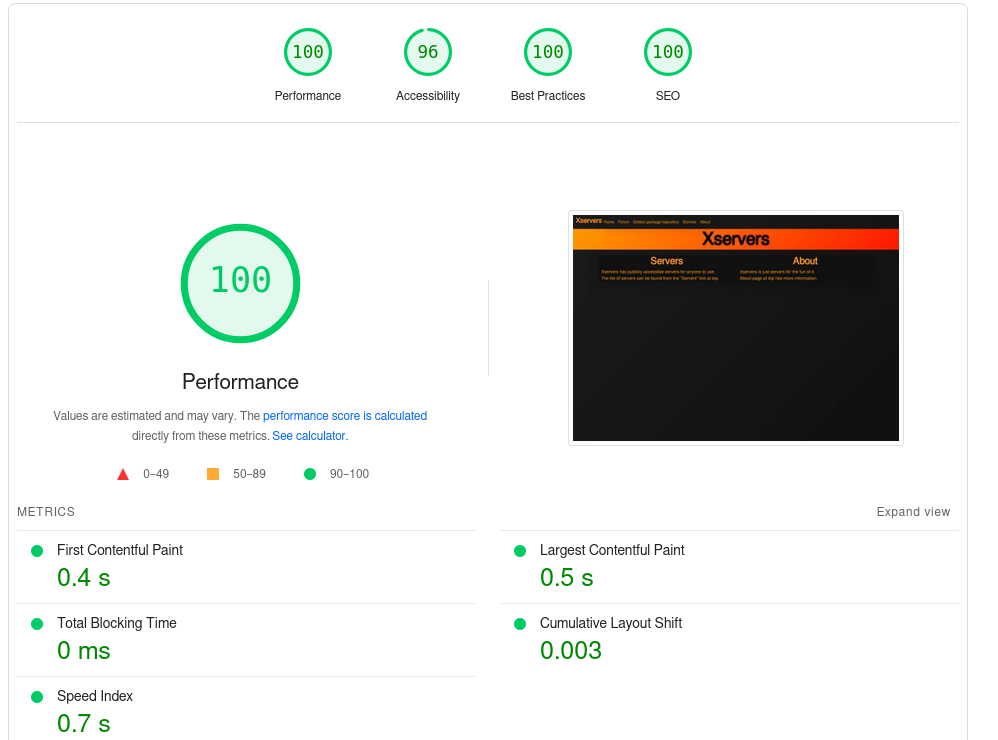998x740 pixels.
Task: Click the red triangle 0–49 legend icon
Action: pyautogui.click(x=123, y=474)
